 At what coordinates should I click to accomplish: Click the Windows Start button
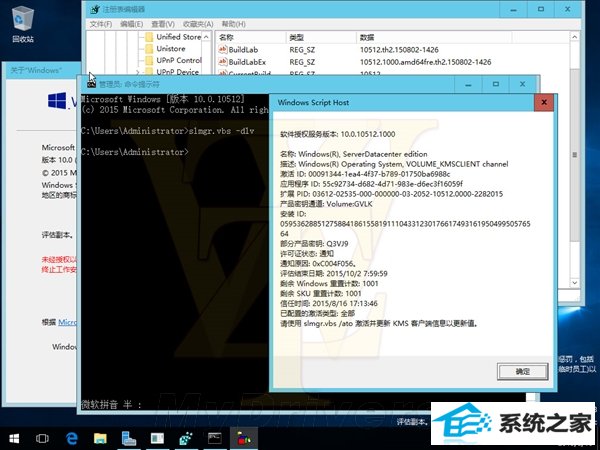(x=14, y=439)
